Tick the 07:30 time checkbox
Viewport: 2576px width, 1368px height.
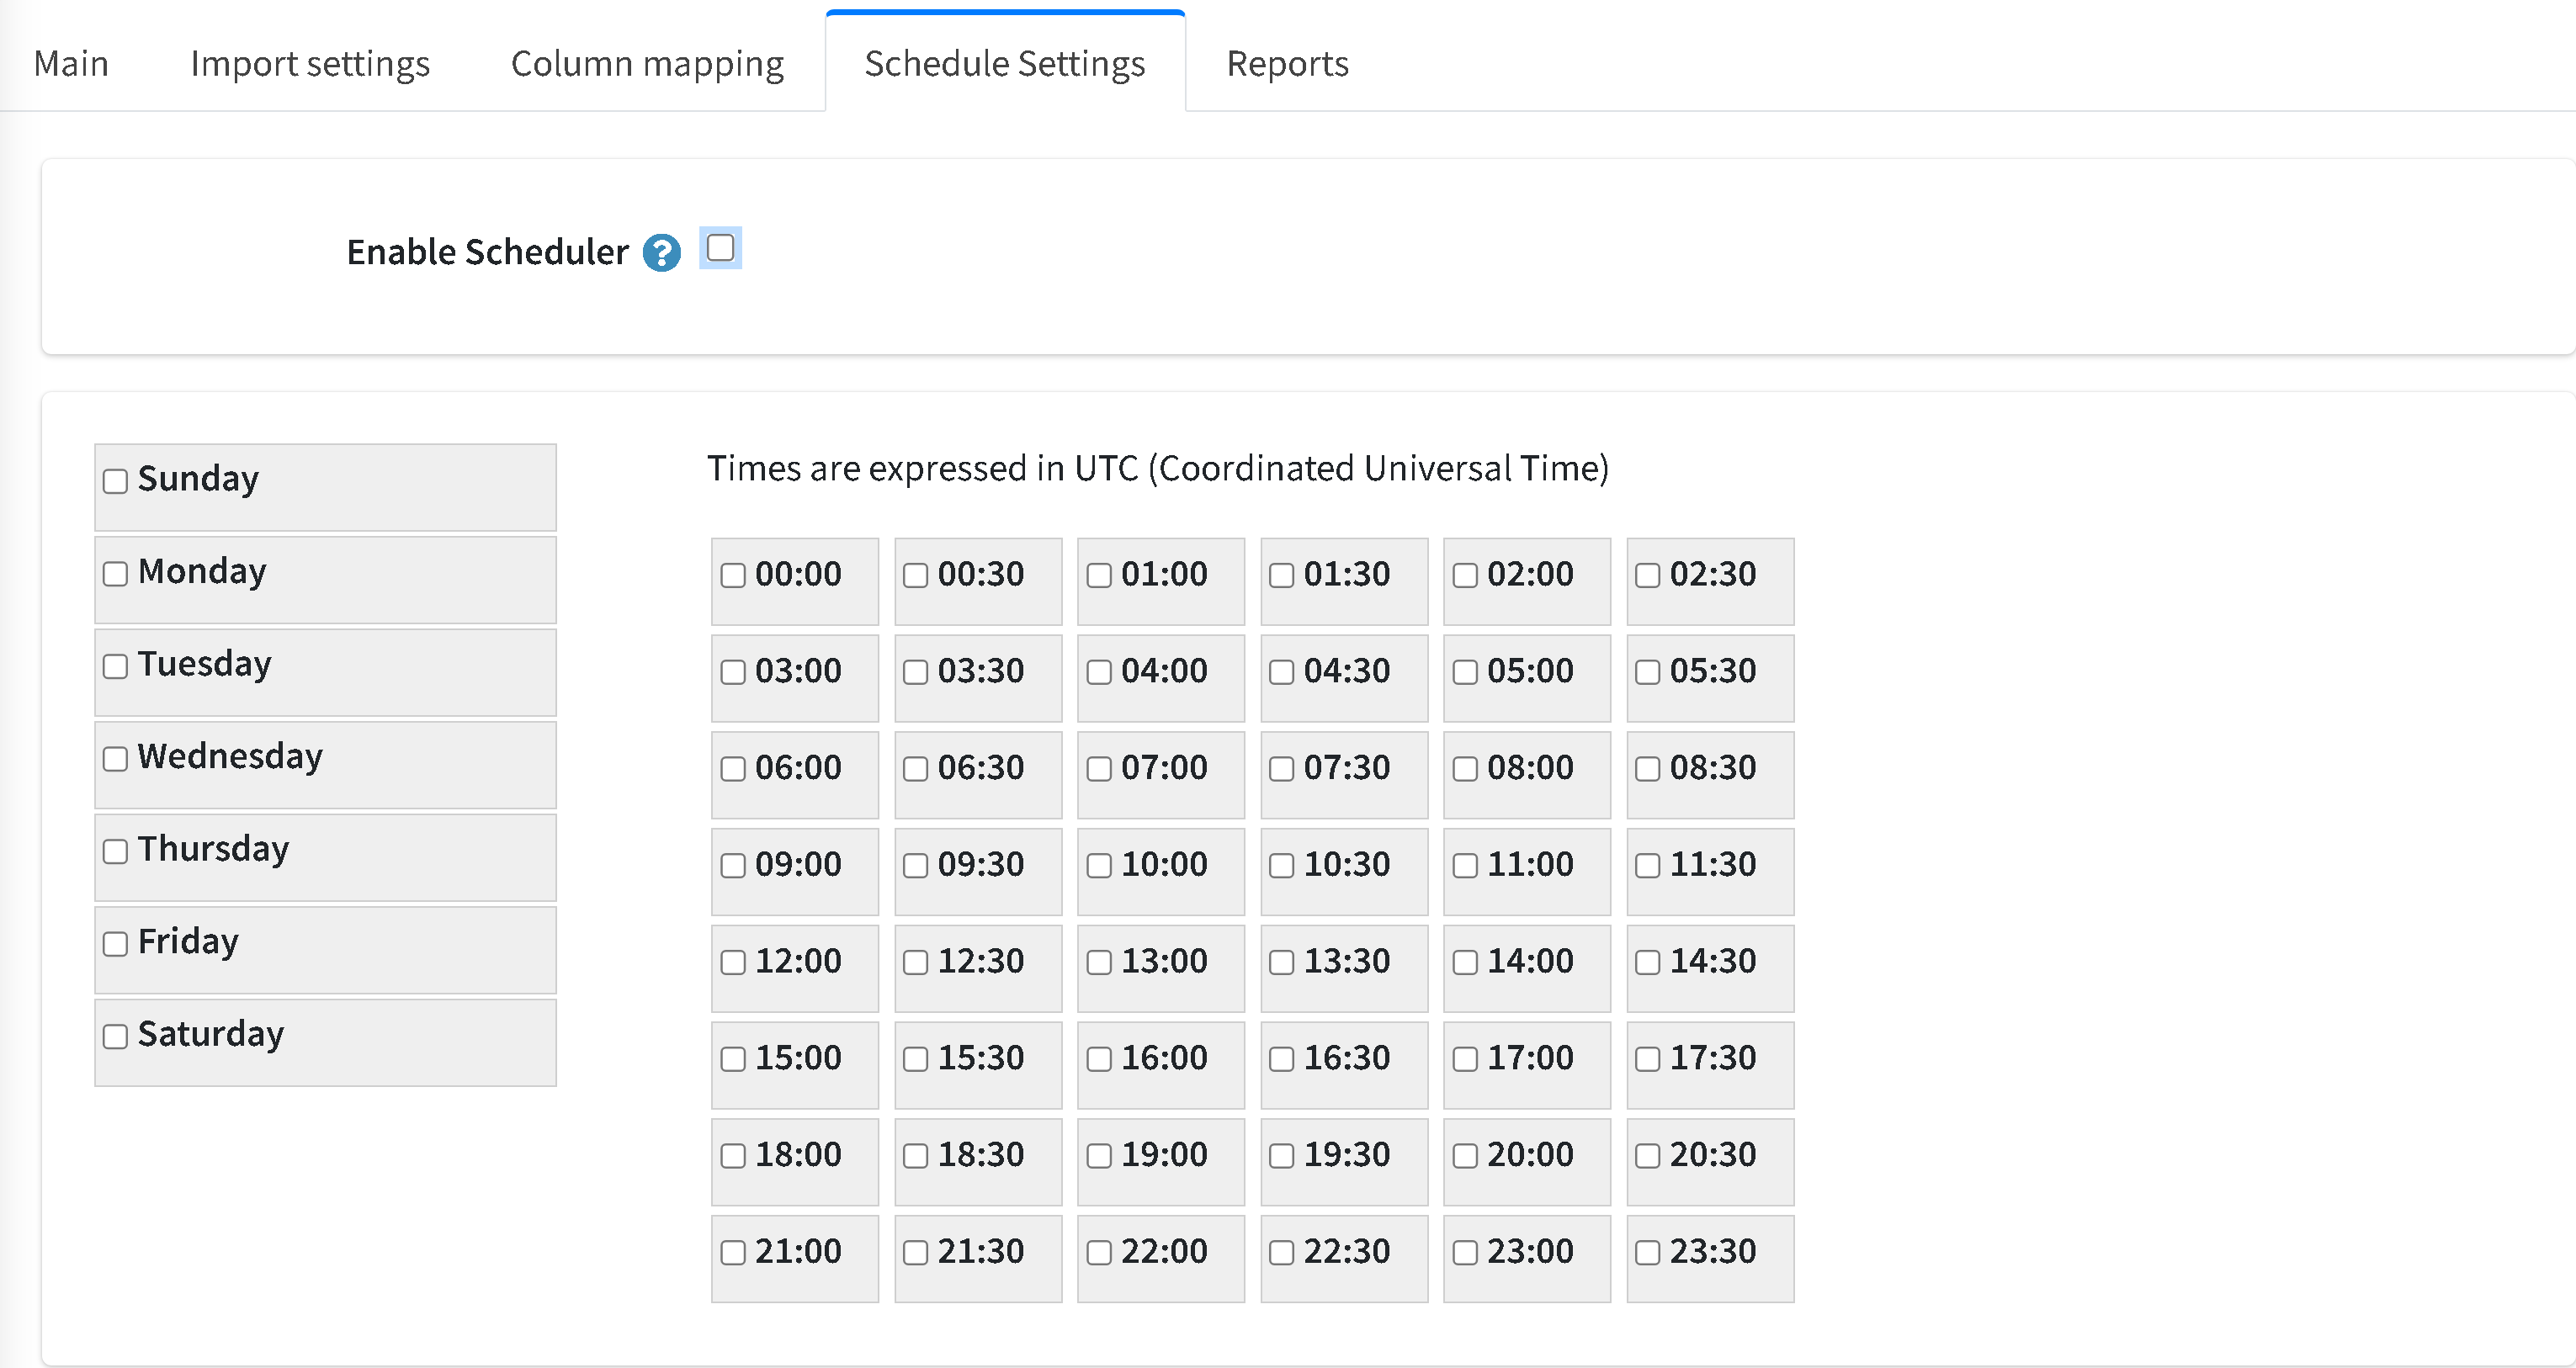click(1282, 769)
